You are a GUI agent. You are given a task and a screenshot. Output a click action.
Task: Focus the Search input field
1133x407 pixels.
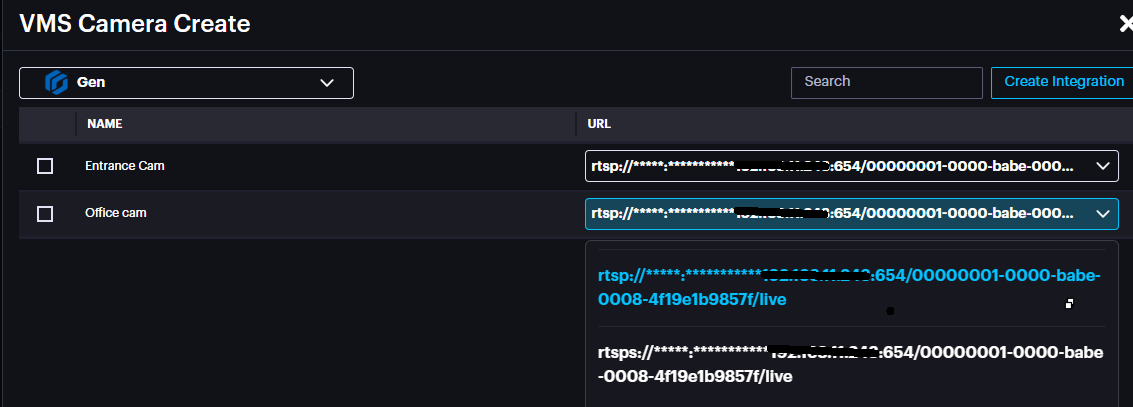pos(886,82)
